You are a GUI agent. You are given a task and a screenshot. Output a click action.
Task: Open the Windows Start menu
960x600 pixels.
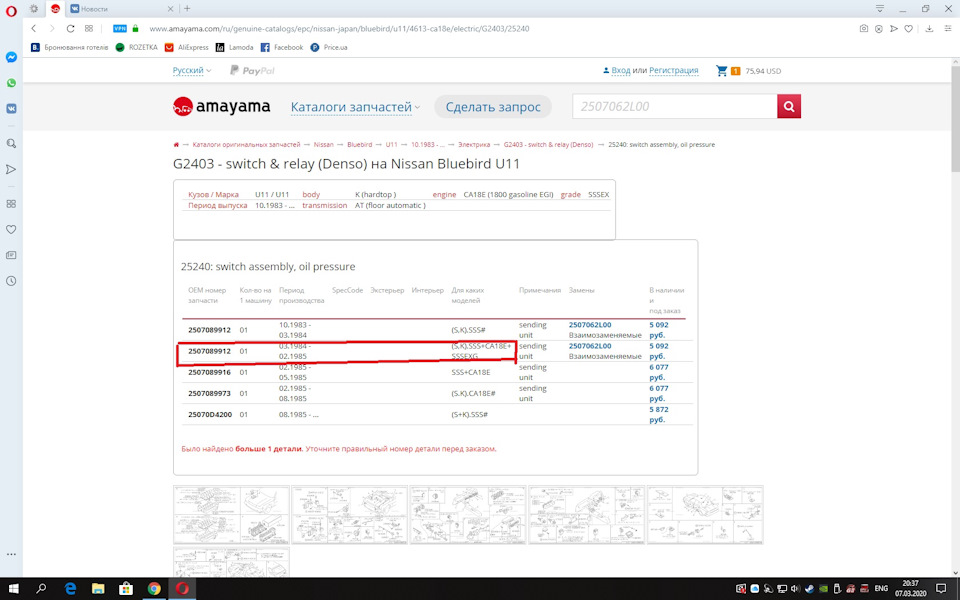click(x=13, y=588)
